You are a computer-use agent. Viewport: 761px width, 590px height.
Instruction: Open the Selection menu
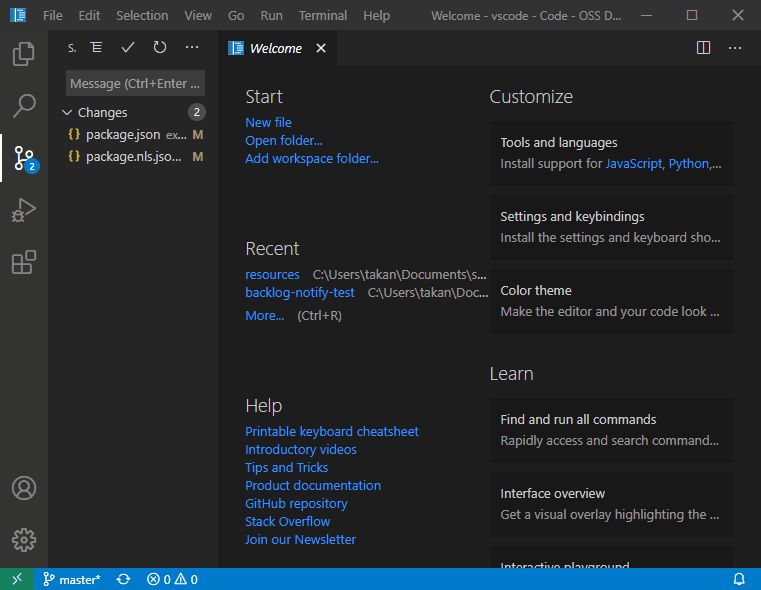142,16
